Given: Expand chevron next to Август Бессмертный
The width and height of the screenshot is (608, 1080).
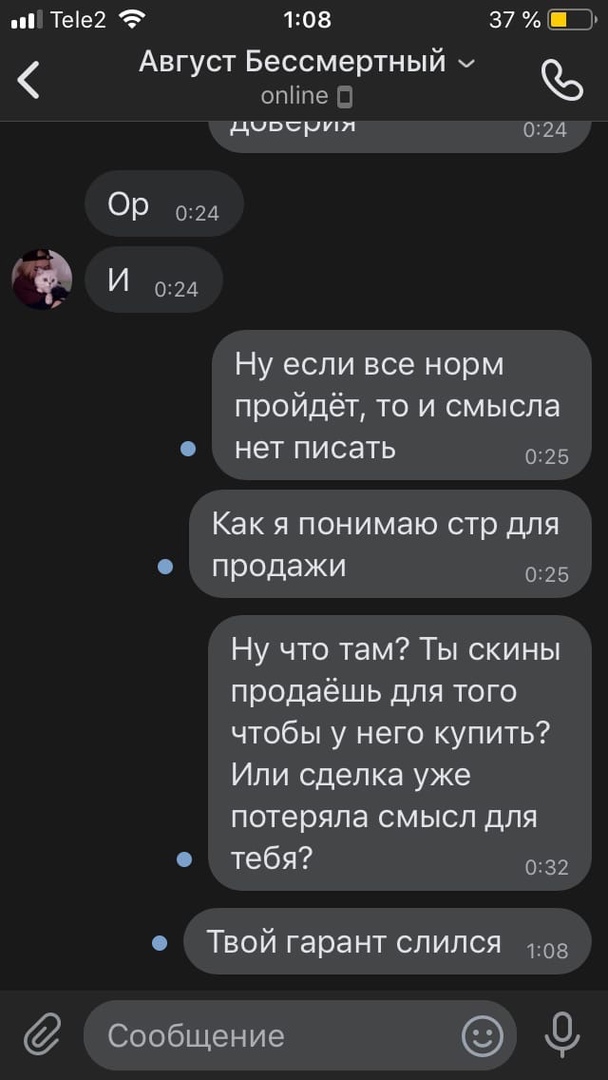Looking at the screenshot, I should pos(466,64).
